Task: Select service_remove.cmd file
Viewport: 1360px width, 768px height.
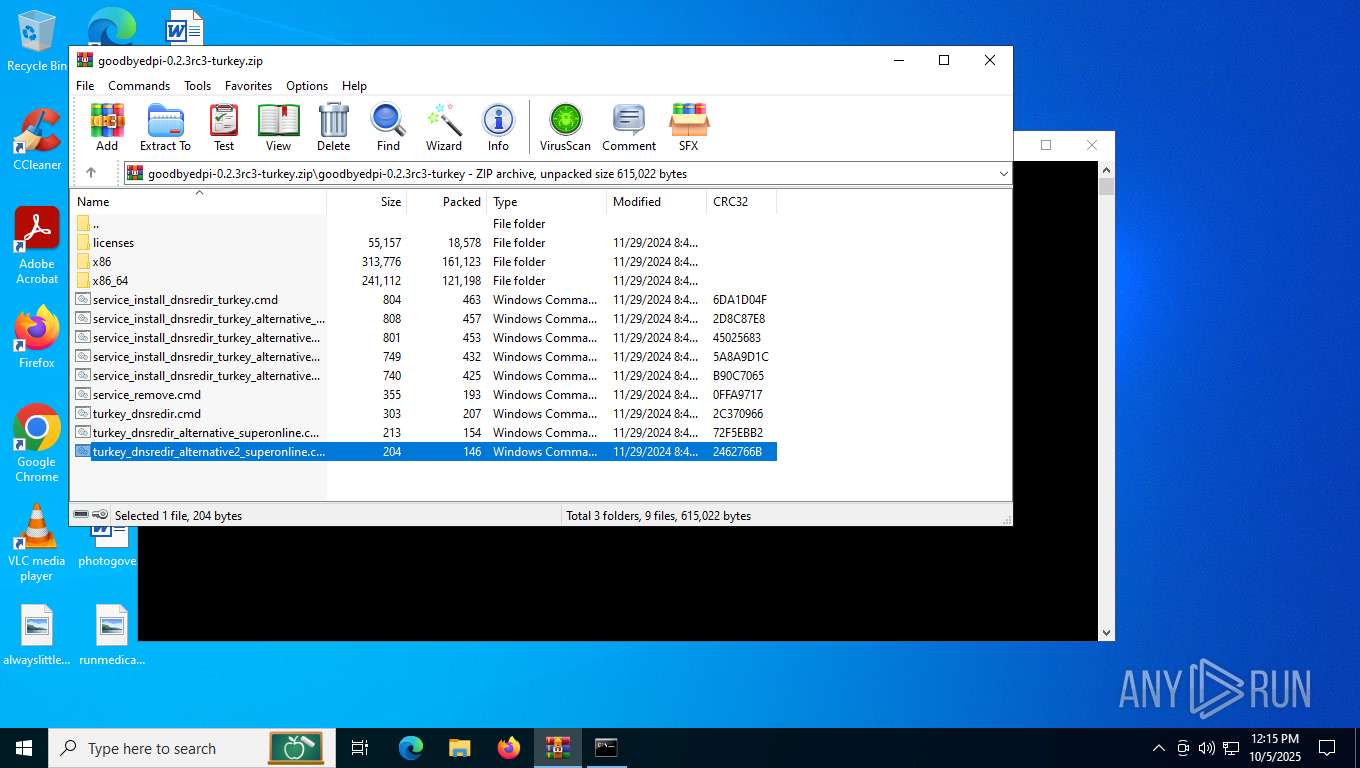Action: click(146, 395)
